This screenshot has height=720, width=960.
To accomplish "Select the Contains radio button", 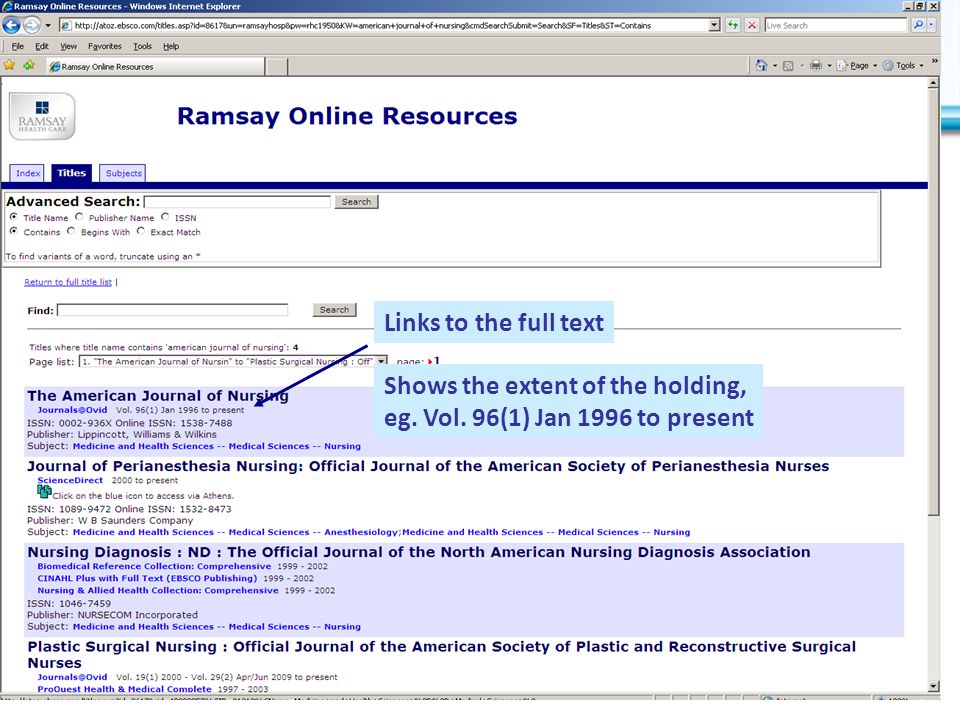I will [13, 231].
